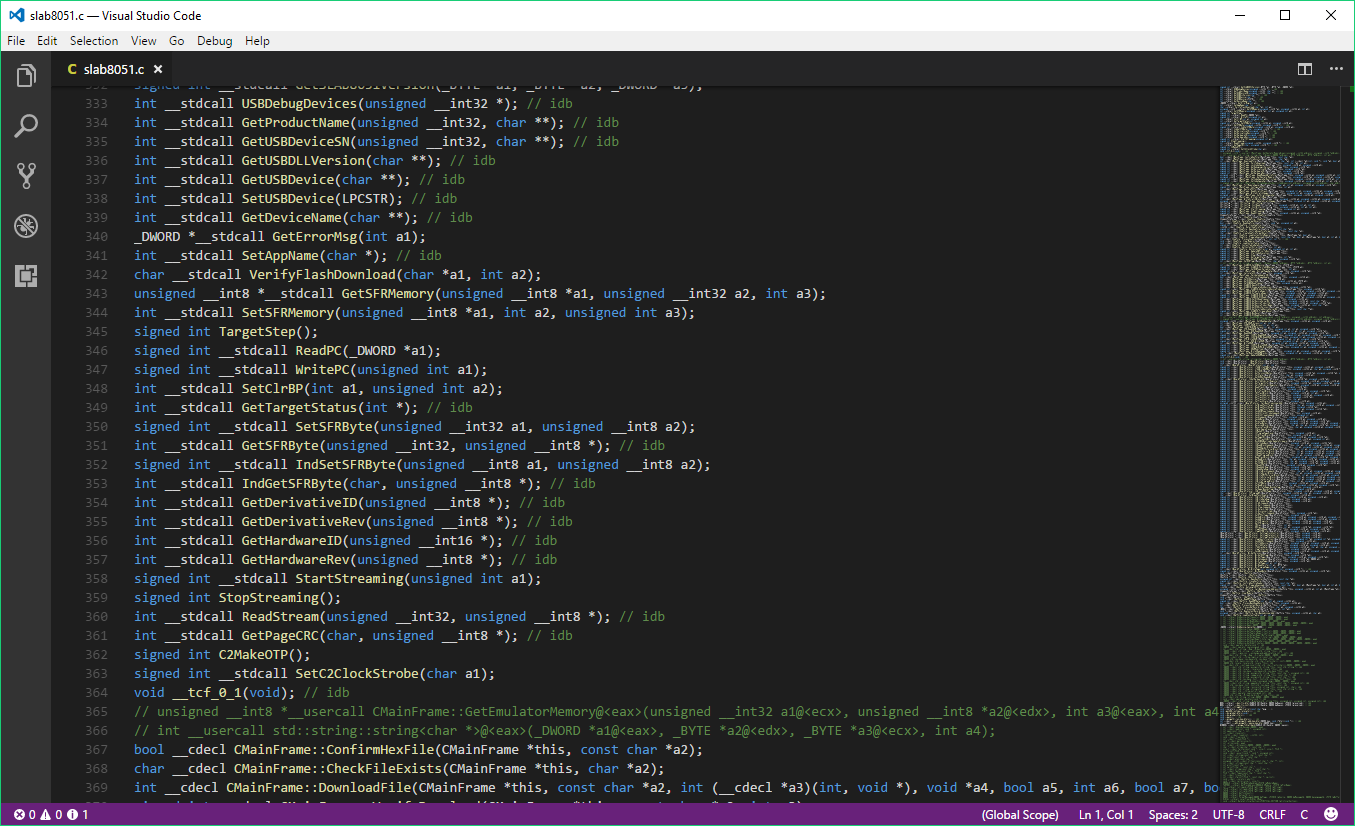Change line ending sequence from CRLF
The height and width of the screenshot is (826, 1355).
coord(1272,814)
